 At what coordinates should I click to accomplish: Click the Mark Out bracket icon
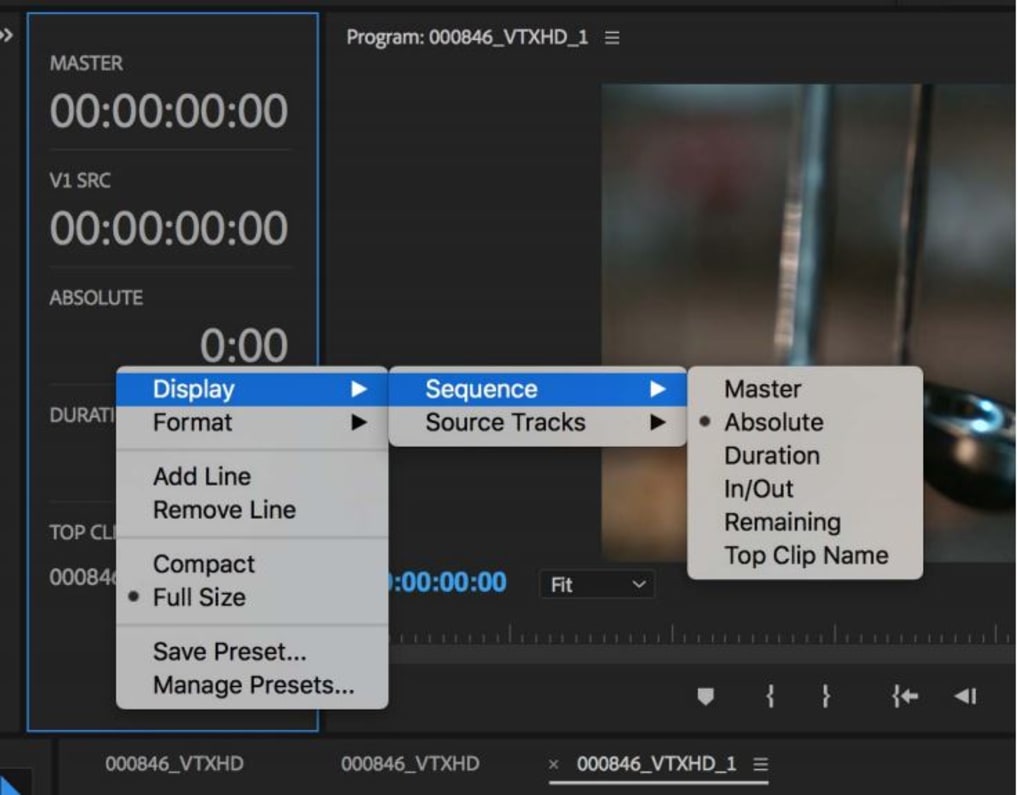pos(825,696)
